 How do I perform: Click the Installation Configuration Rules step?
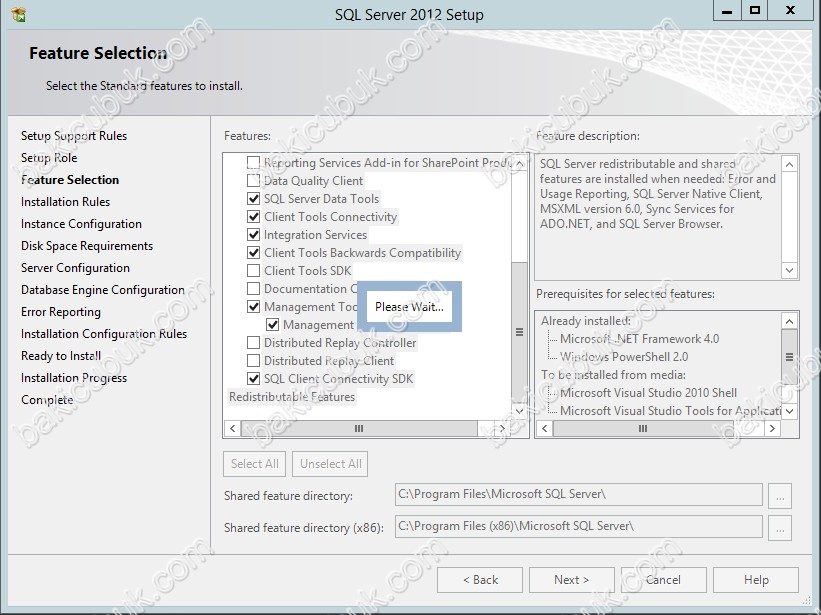(x=104, y=334)
